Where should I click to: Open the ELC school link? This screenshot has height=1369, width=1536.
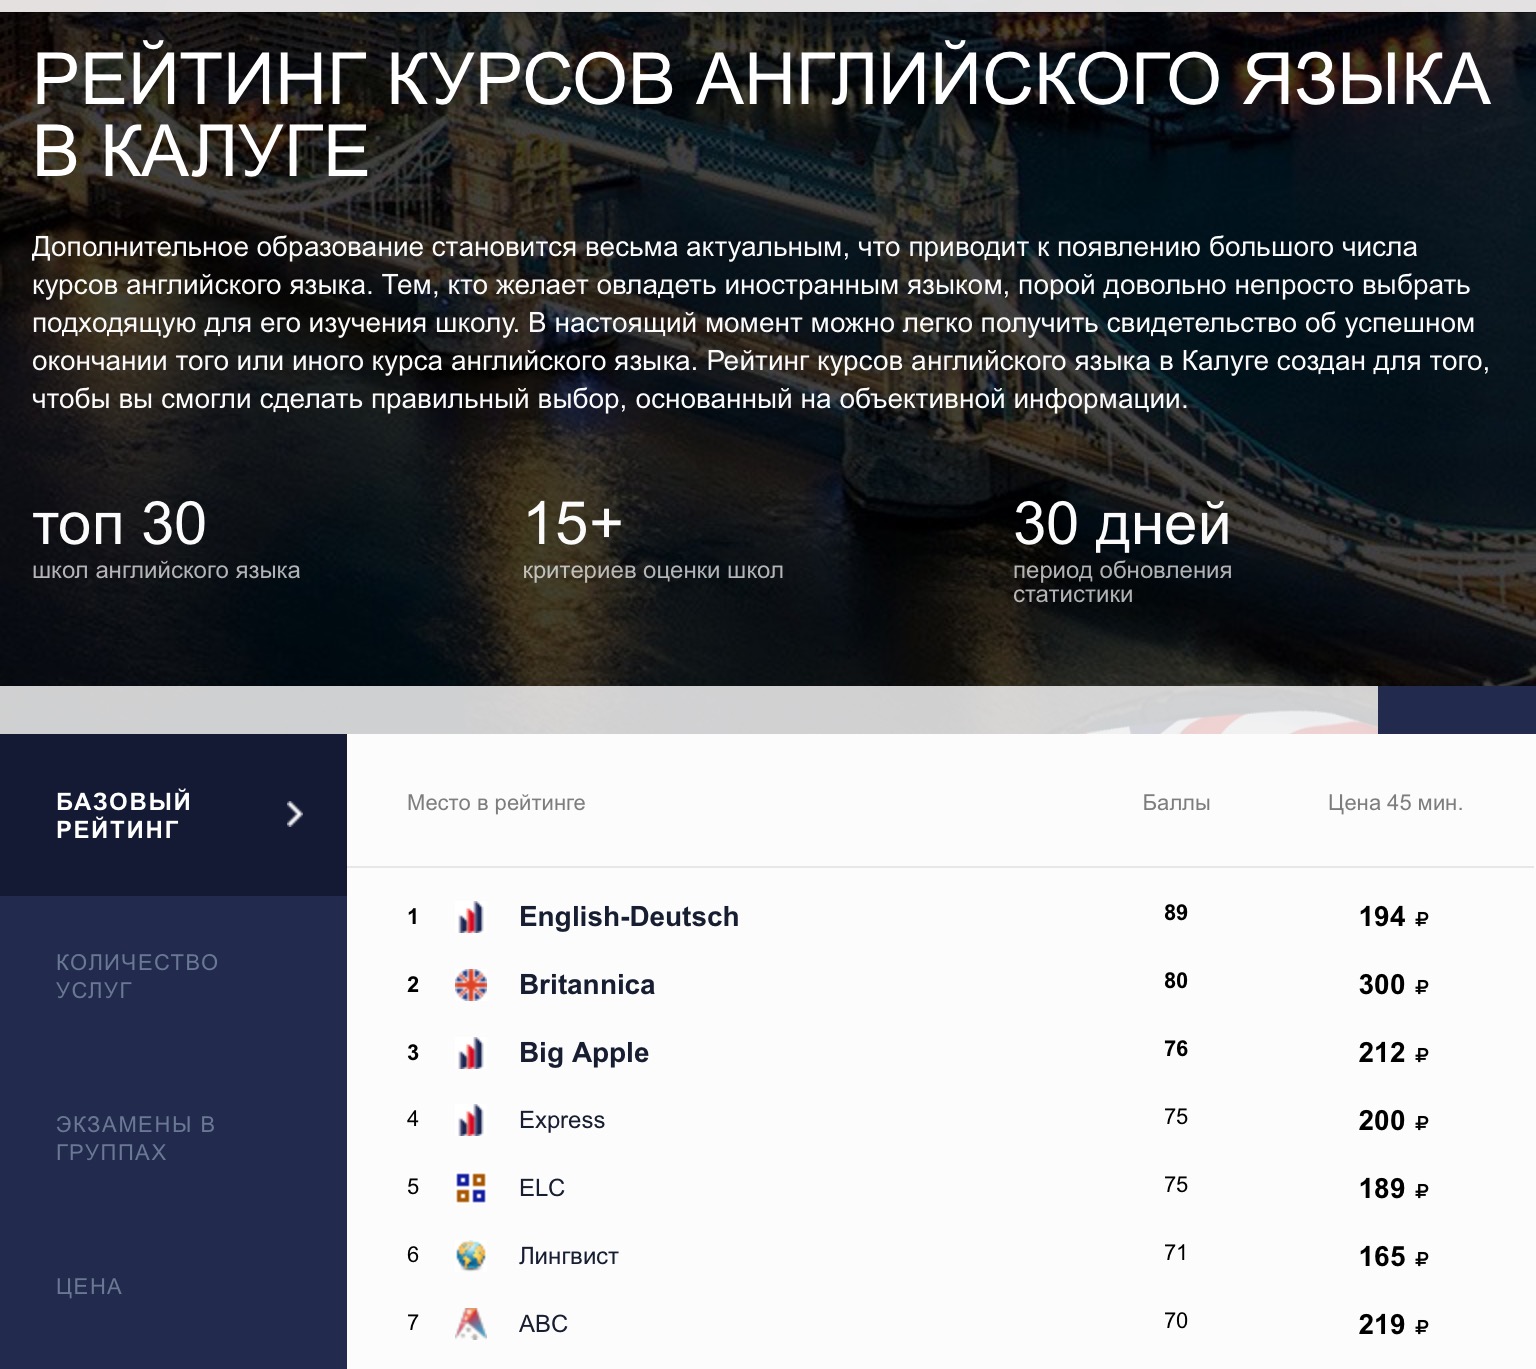click(x=542, y=1188)
